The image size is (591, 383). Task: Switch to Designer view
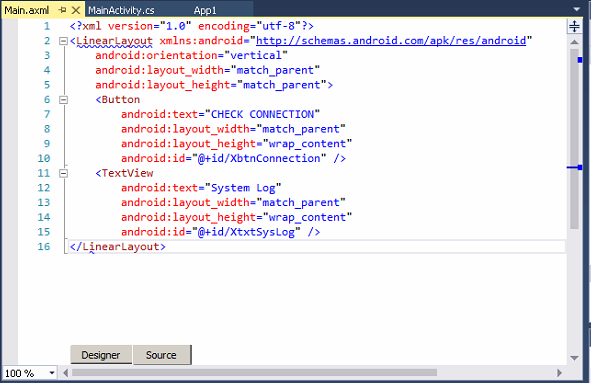click(x=101, y=355)
